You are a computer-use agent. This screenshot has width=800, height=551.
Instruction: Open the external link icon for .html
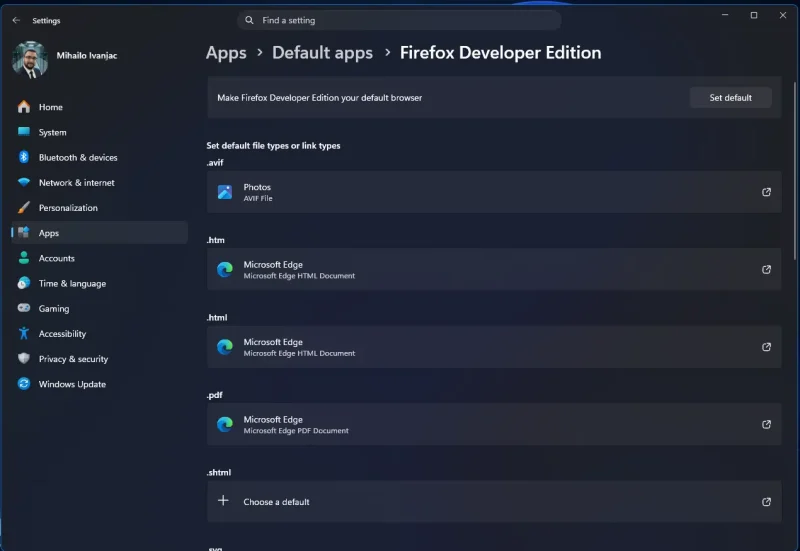(766, 347)
